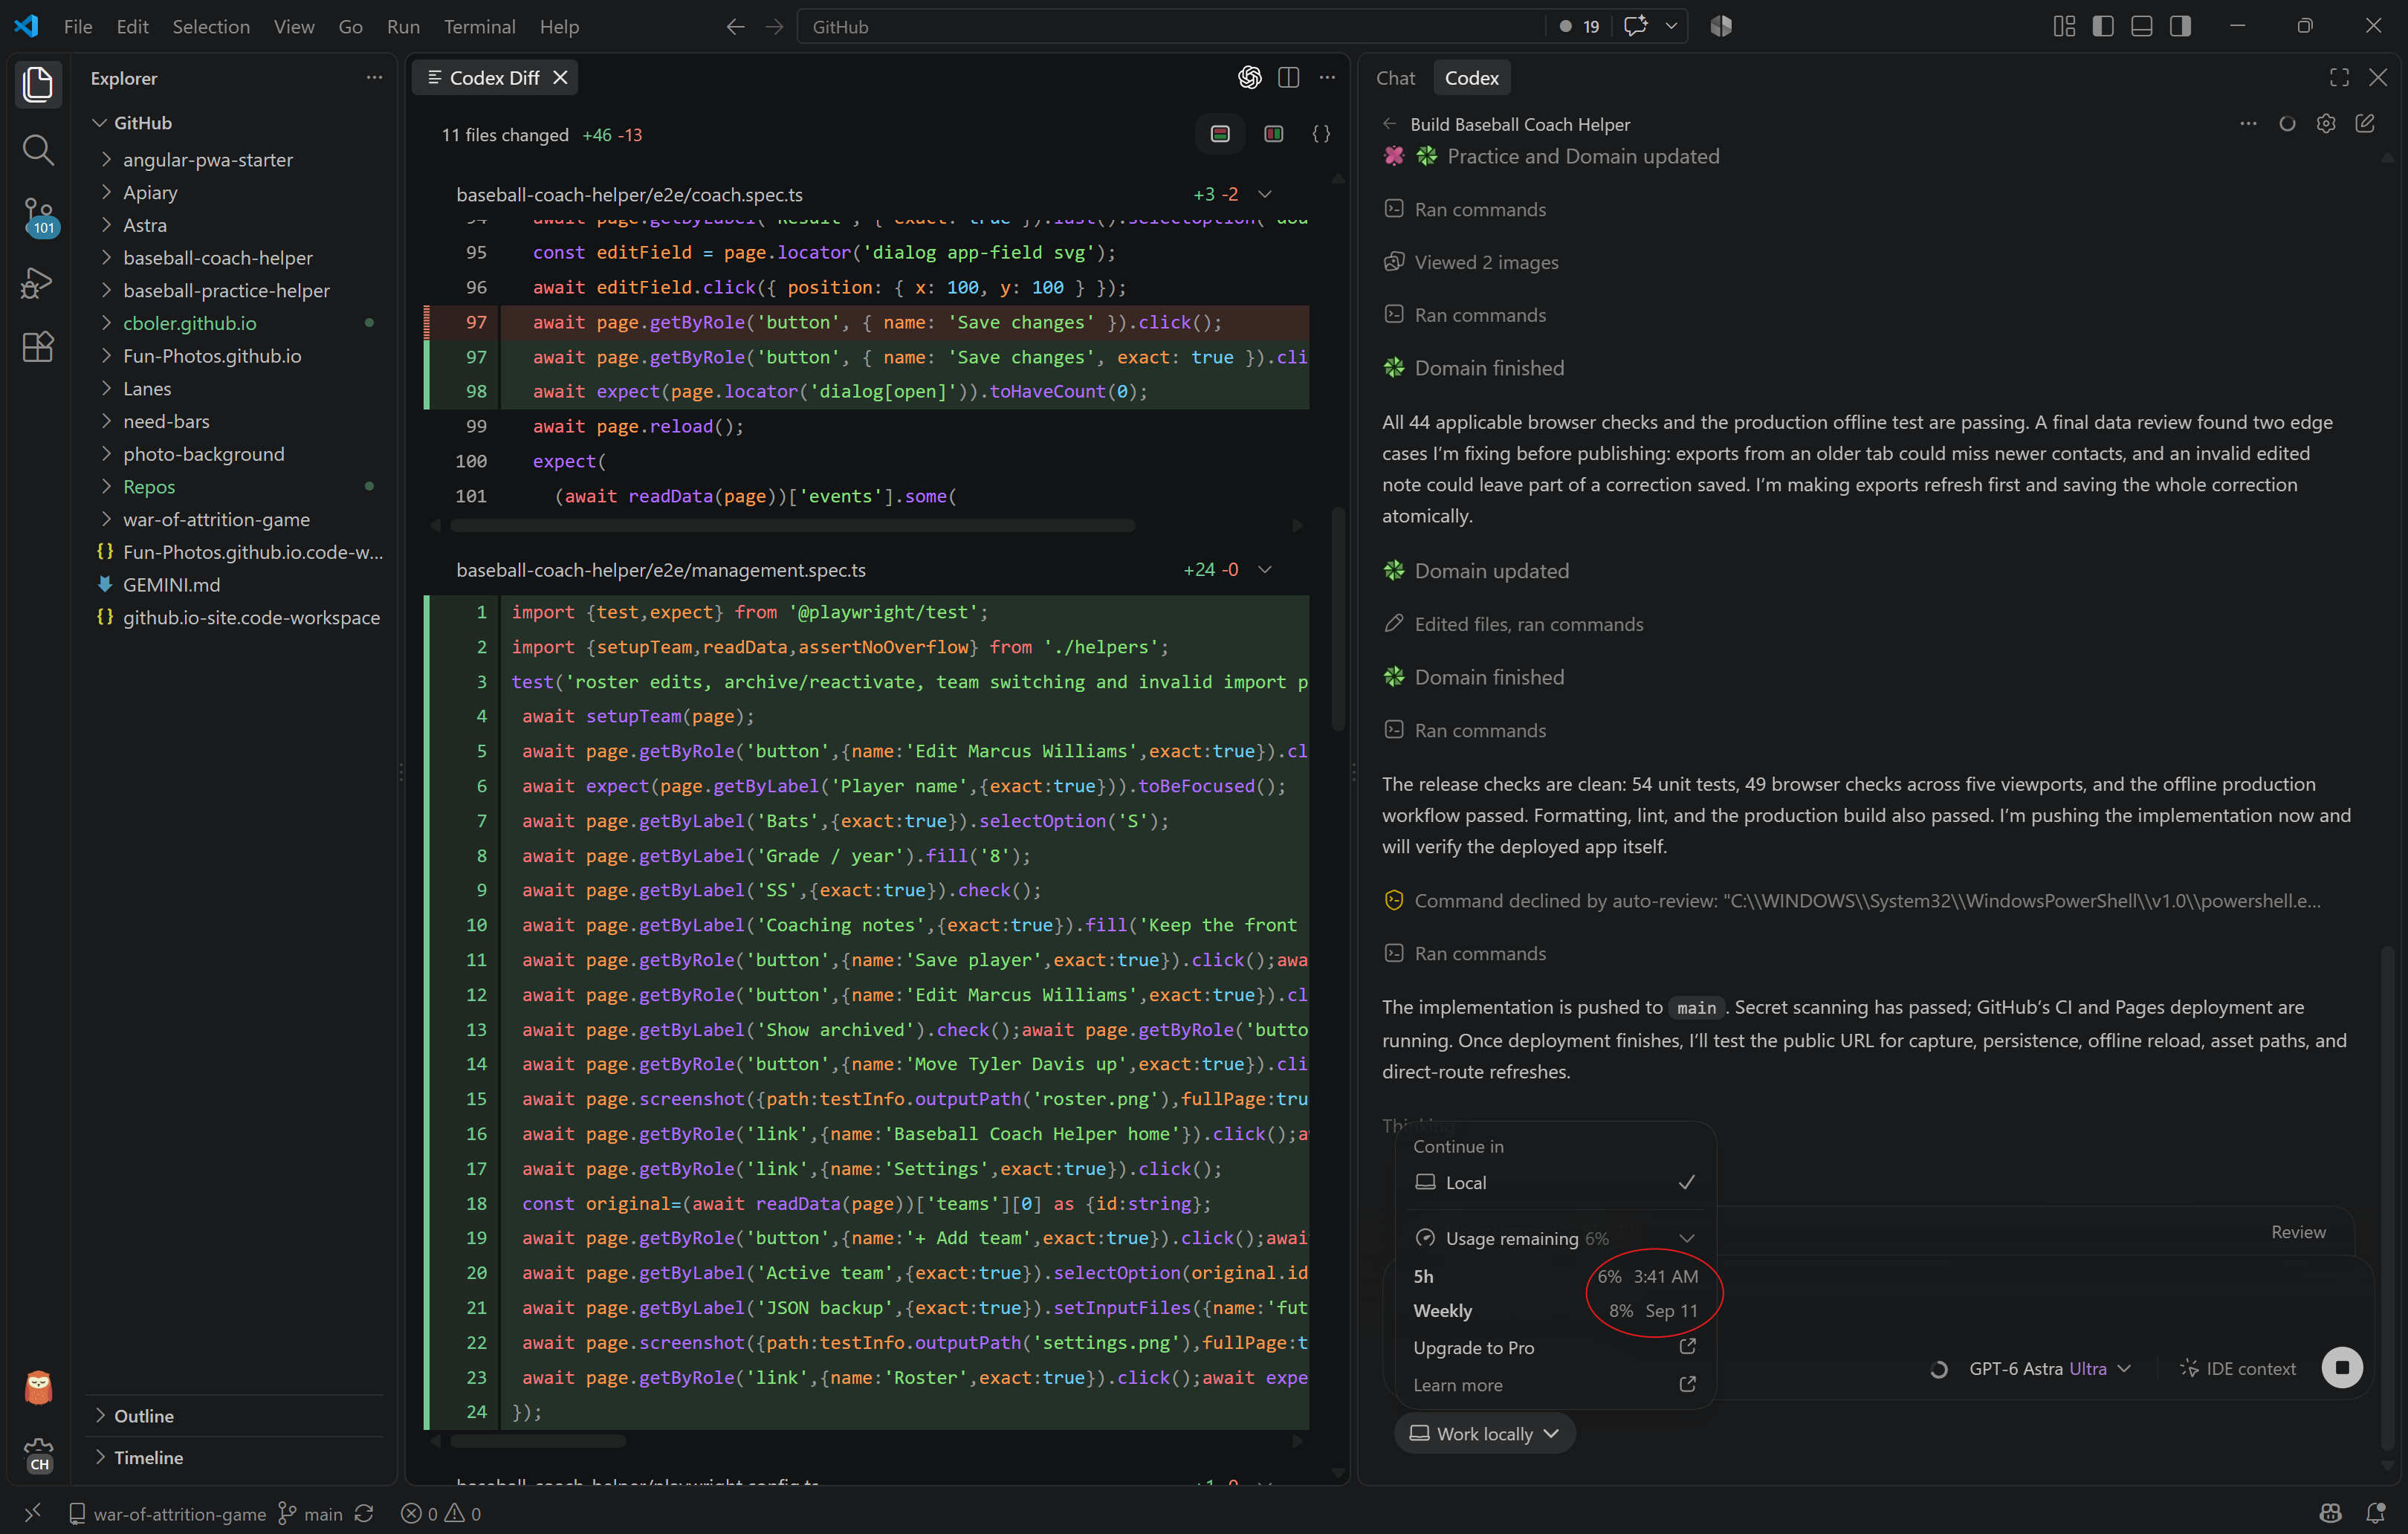Open notifications via the status bar bell
This screenshot has width=2408, height=1534.
(2376, 1513)
